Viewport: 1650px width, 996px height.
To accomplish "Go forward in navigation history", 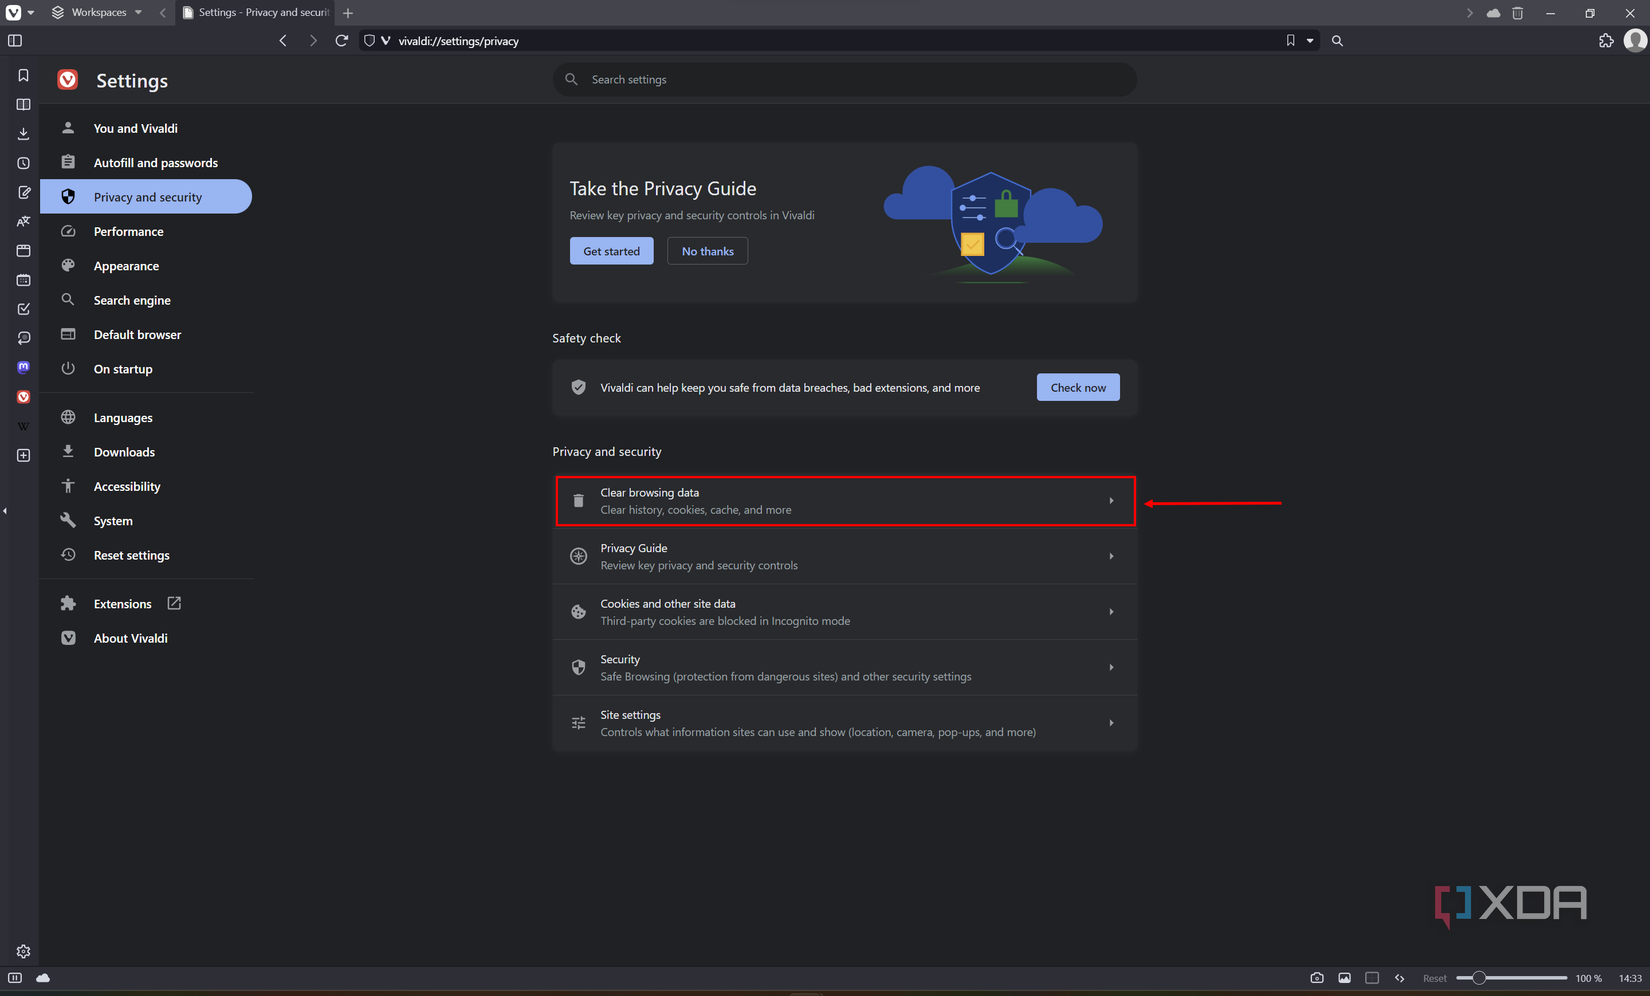I will tap(312, 41).
